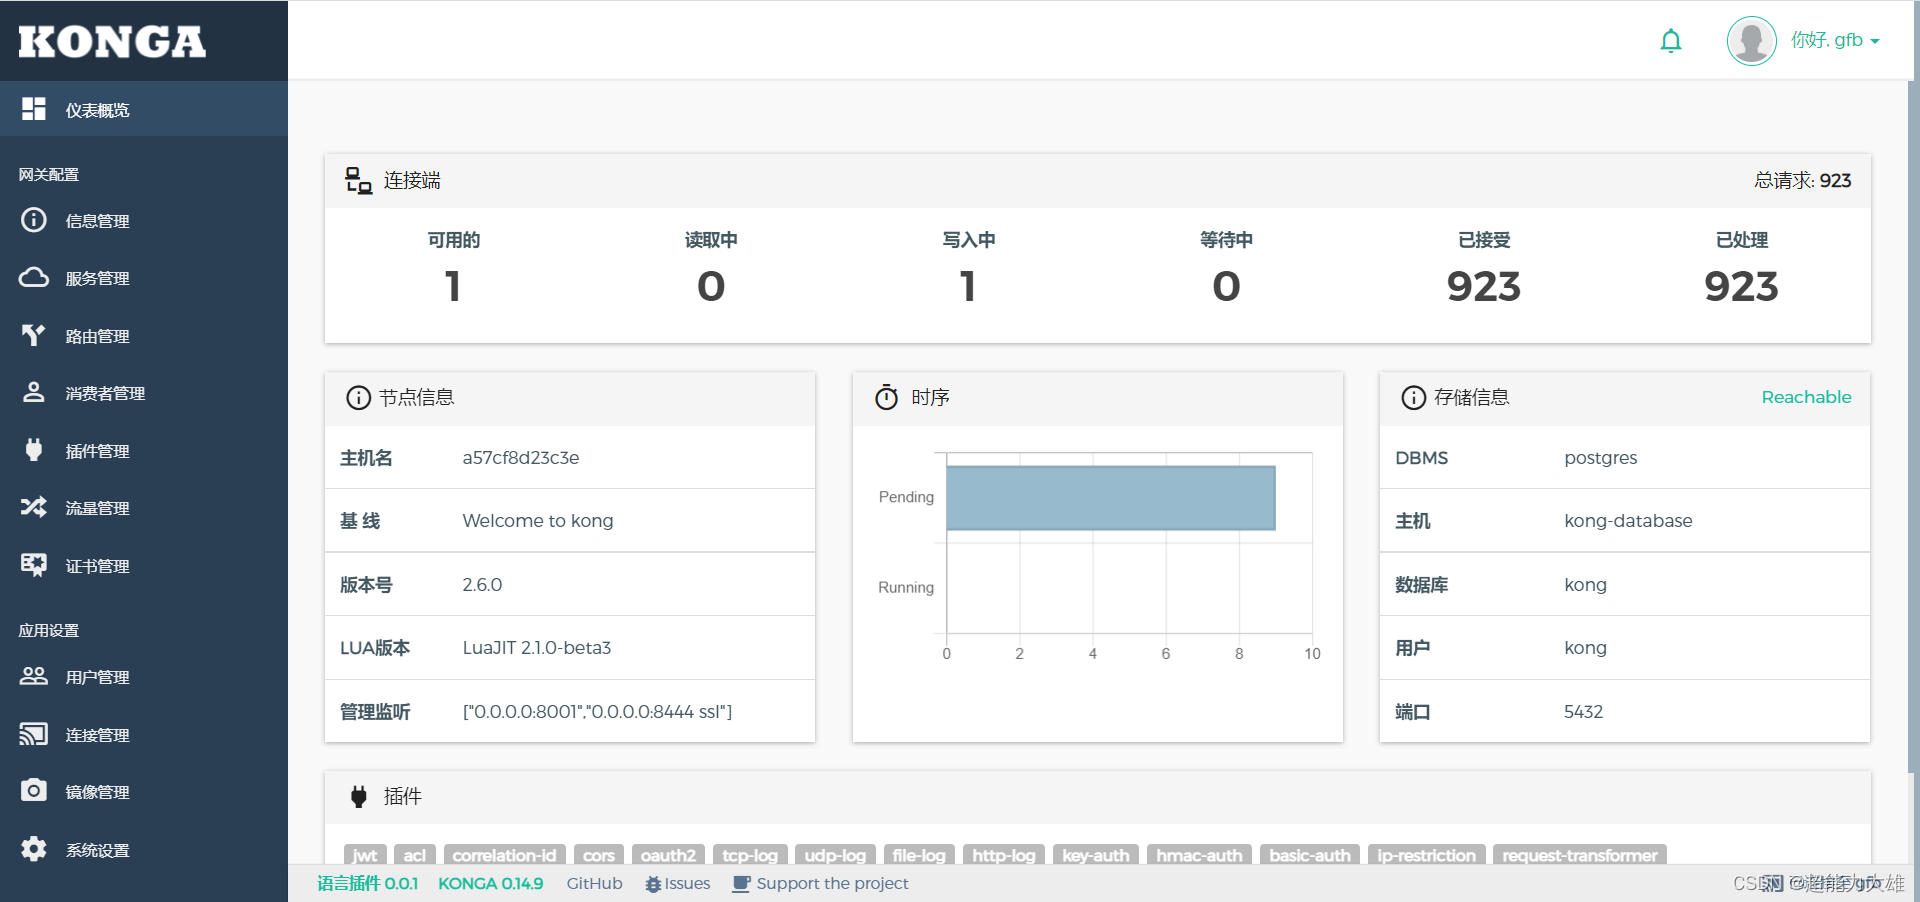
Task: Click the 插件管理 plug icon
Action: click(x=34, y=450)
